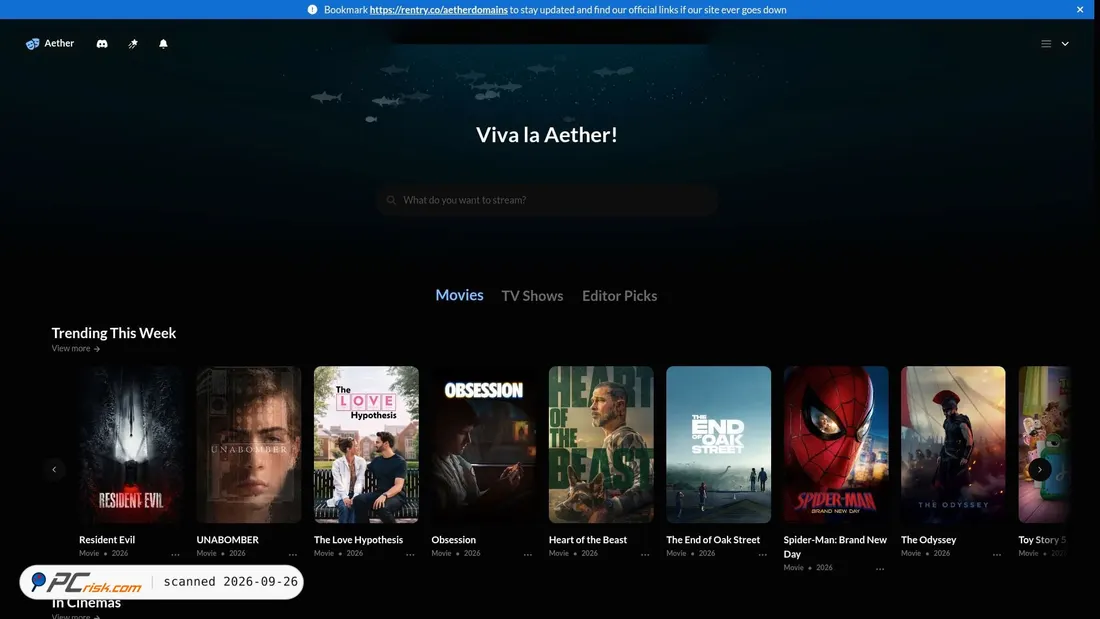Click the shooting star icon in the header

[133, 44]
